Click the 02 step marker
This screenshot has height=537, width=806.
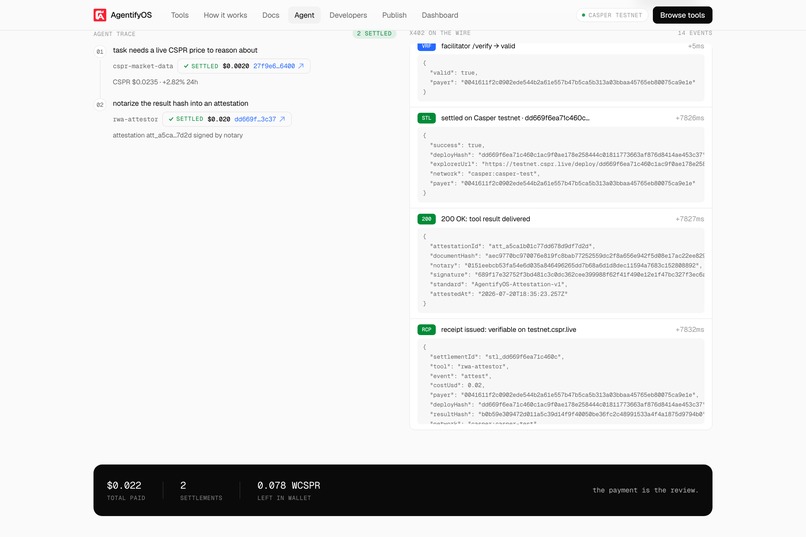pos(100,105)
